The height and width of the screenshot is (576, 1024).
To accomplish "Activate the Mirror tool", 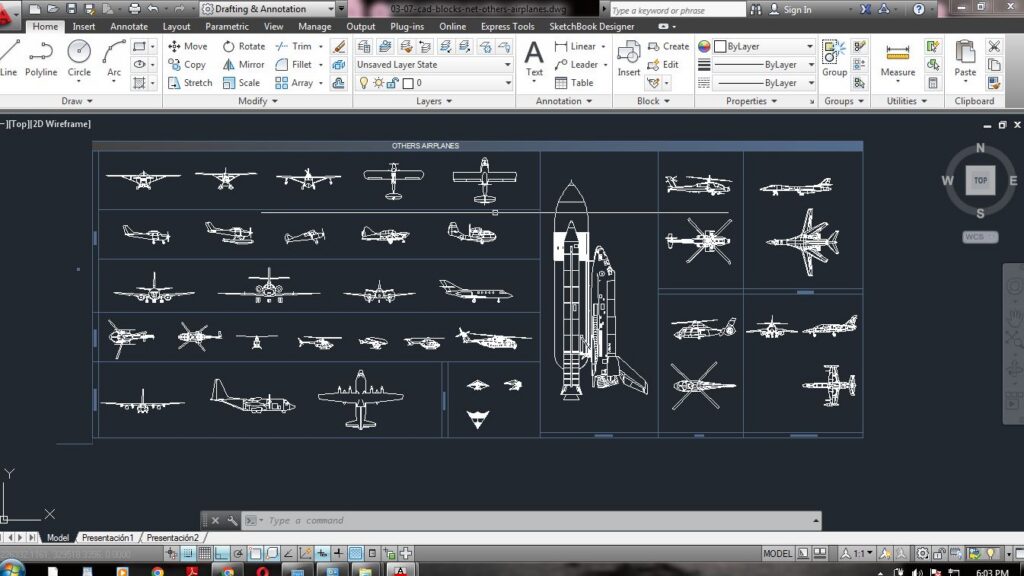I will pos(244,65).
